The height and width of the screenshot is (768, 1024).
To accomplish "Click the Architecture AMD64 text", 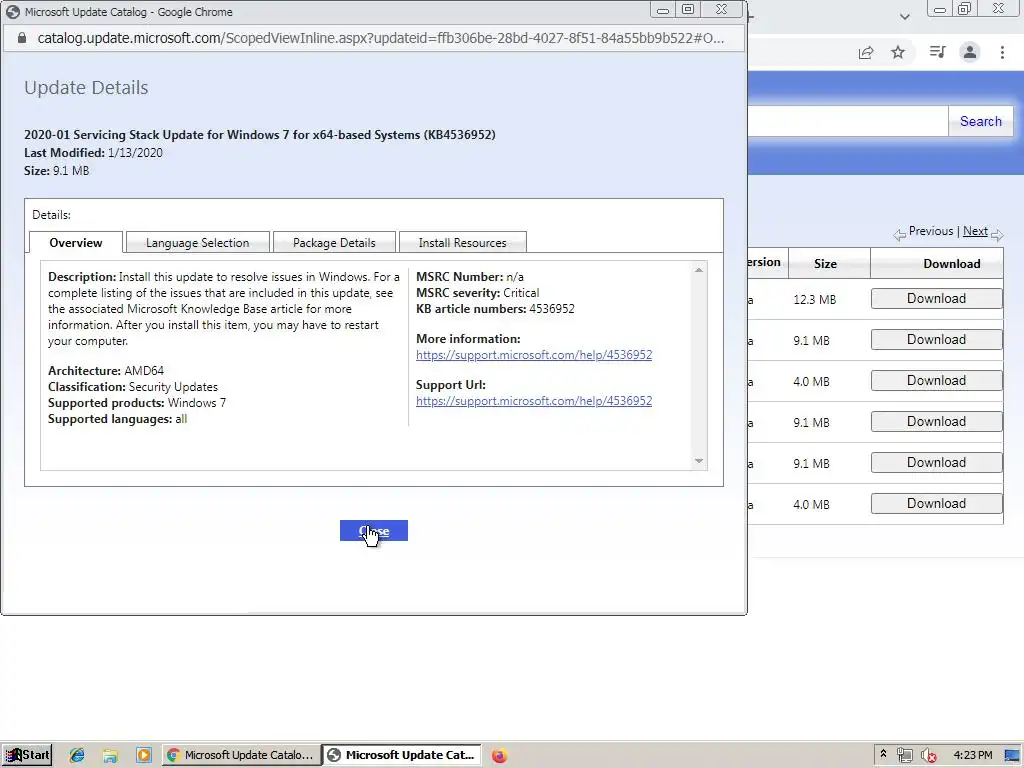I will point(106,370).
